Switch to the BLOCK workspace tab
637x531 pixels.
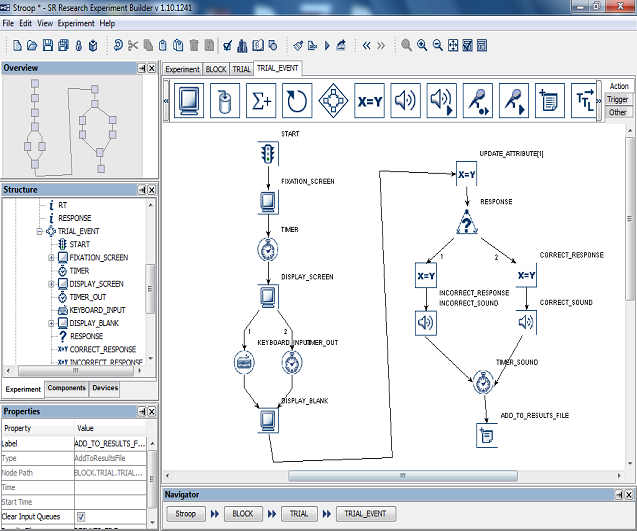216,69
